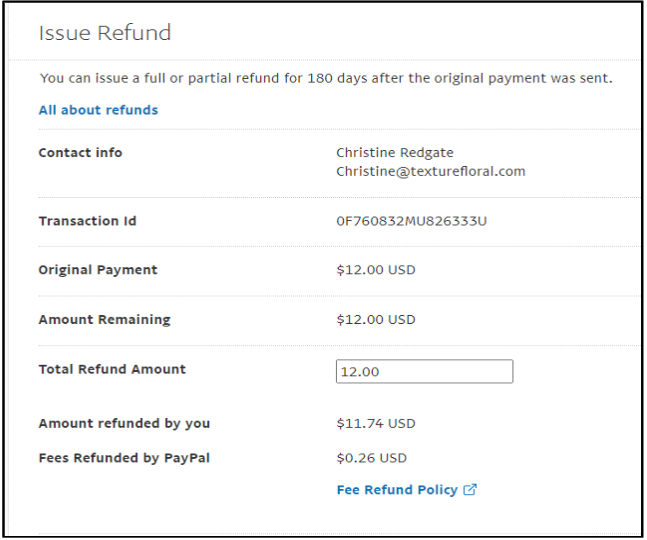Click the 180 days refund notice text
This screenshot has height=540, width=647.
(x=325, y=78)
